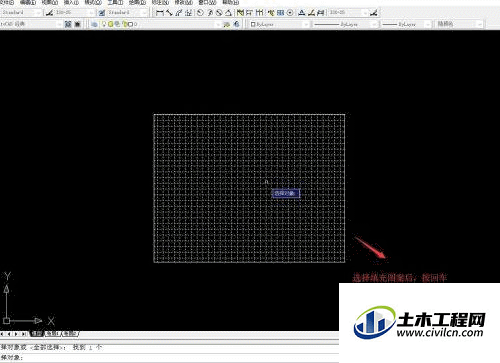Viewport: 500px width, 363px height.
Task: Click next layout tab arrow
Action: coord(16,334)
